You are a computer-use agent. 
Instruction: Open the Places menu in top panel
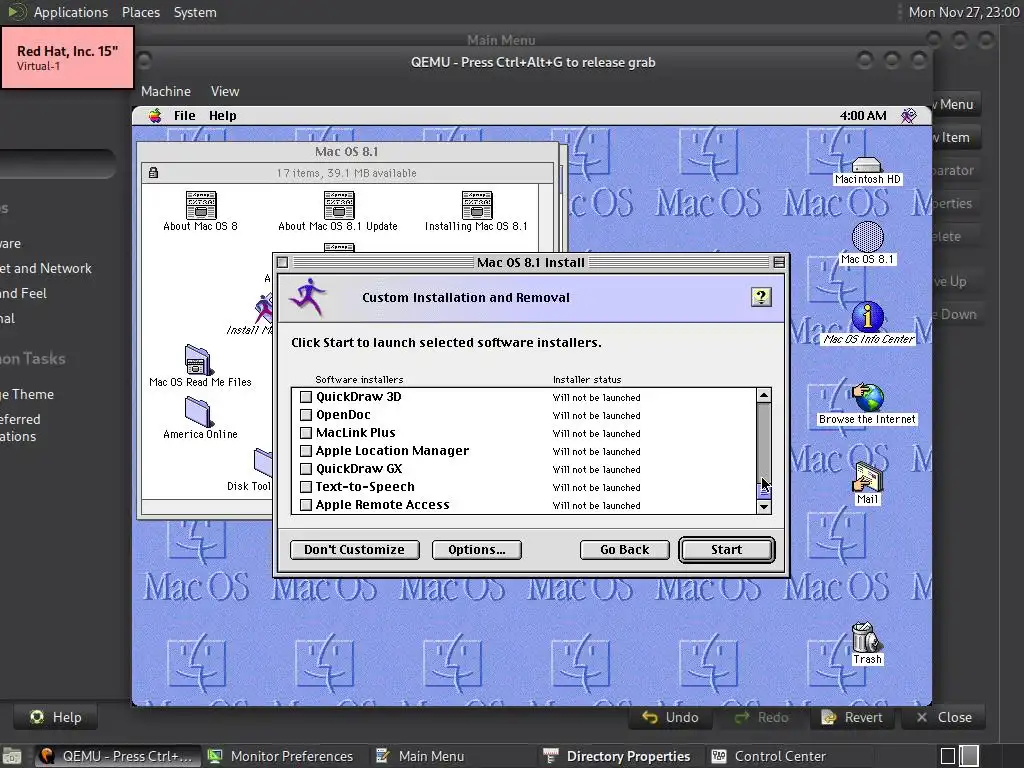point(140,12)
